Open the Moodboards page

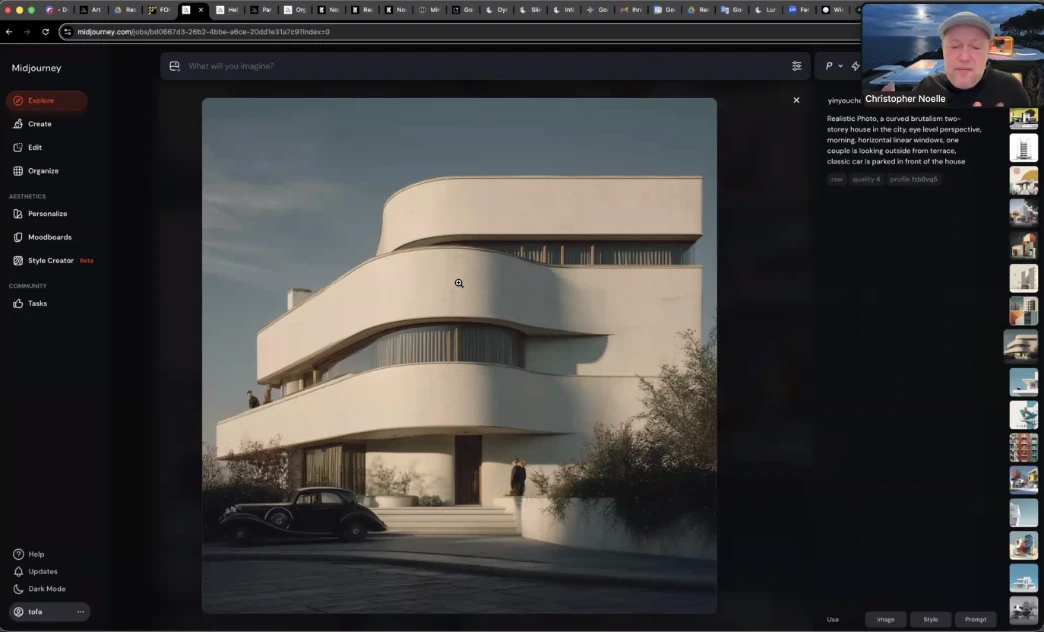pos(49,237)
